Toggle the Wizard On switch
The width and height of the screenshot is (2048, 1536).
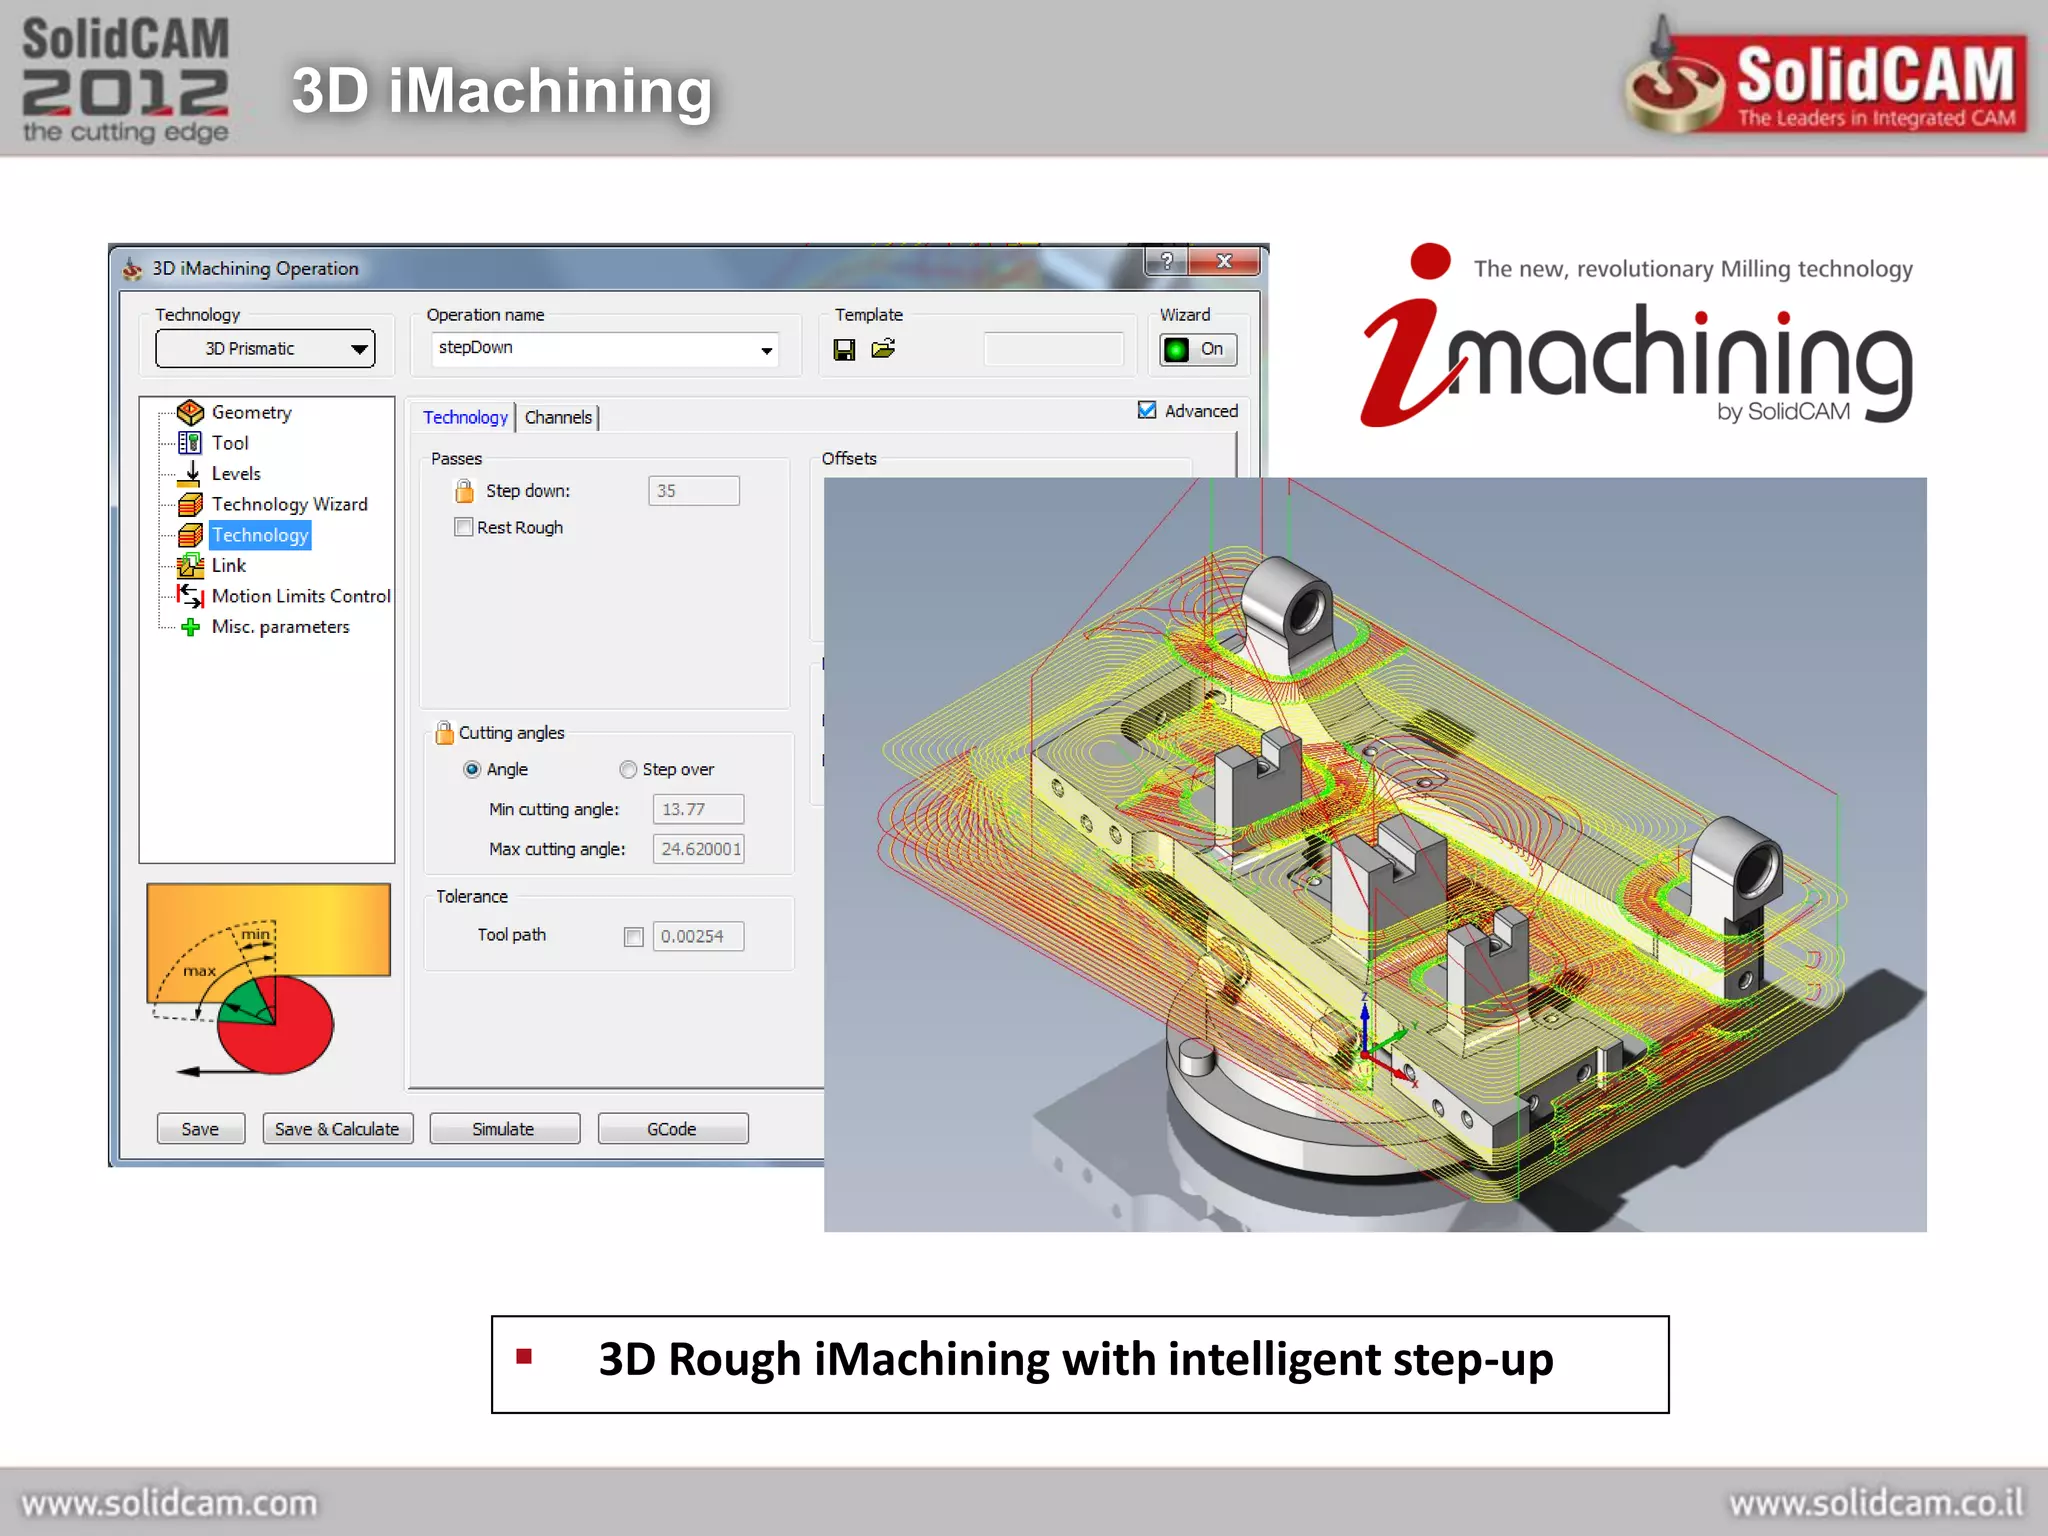pos(1198,349)
